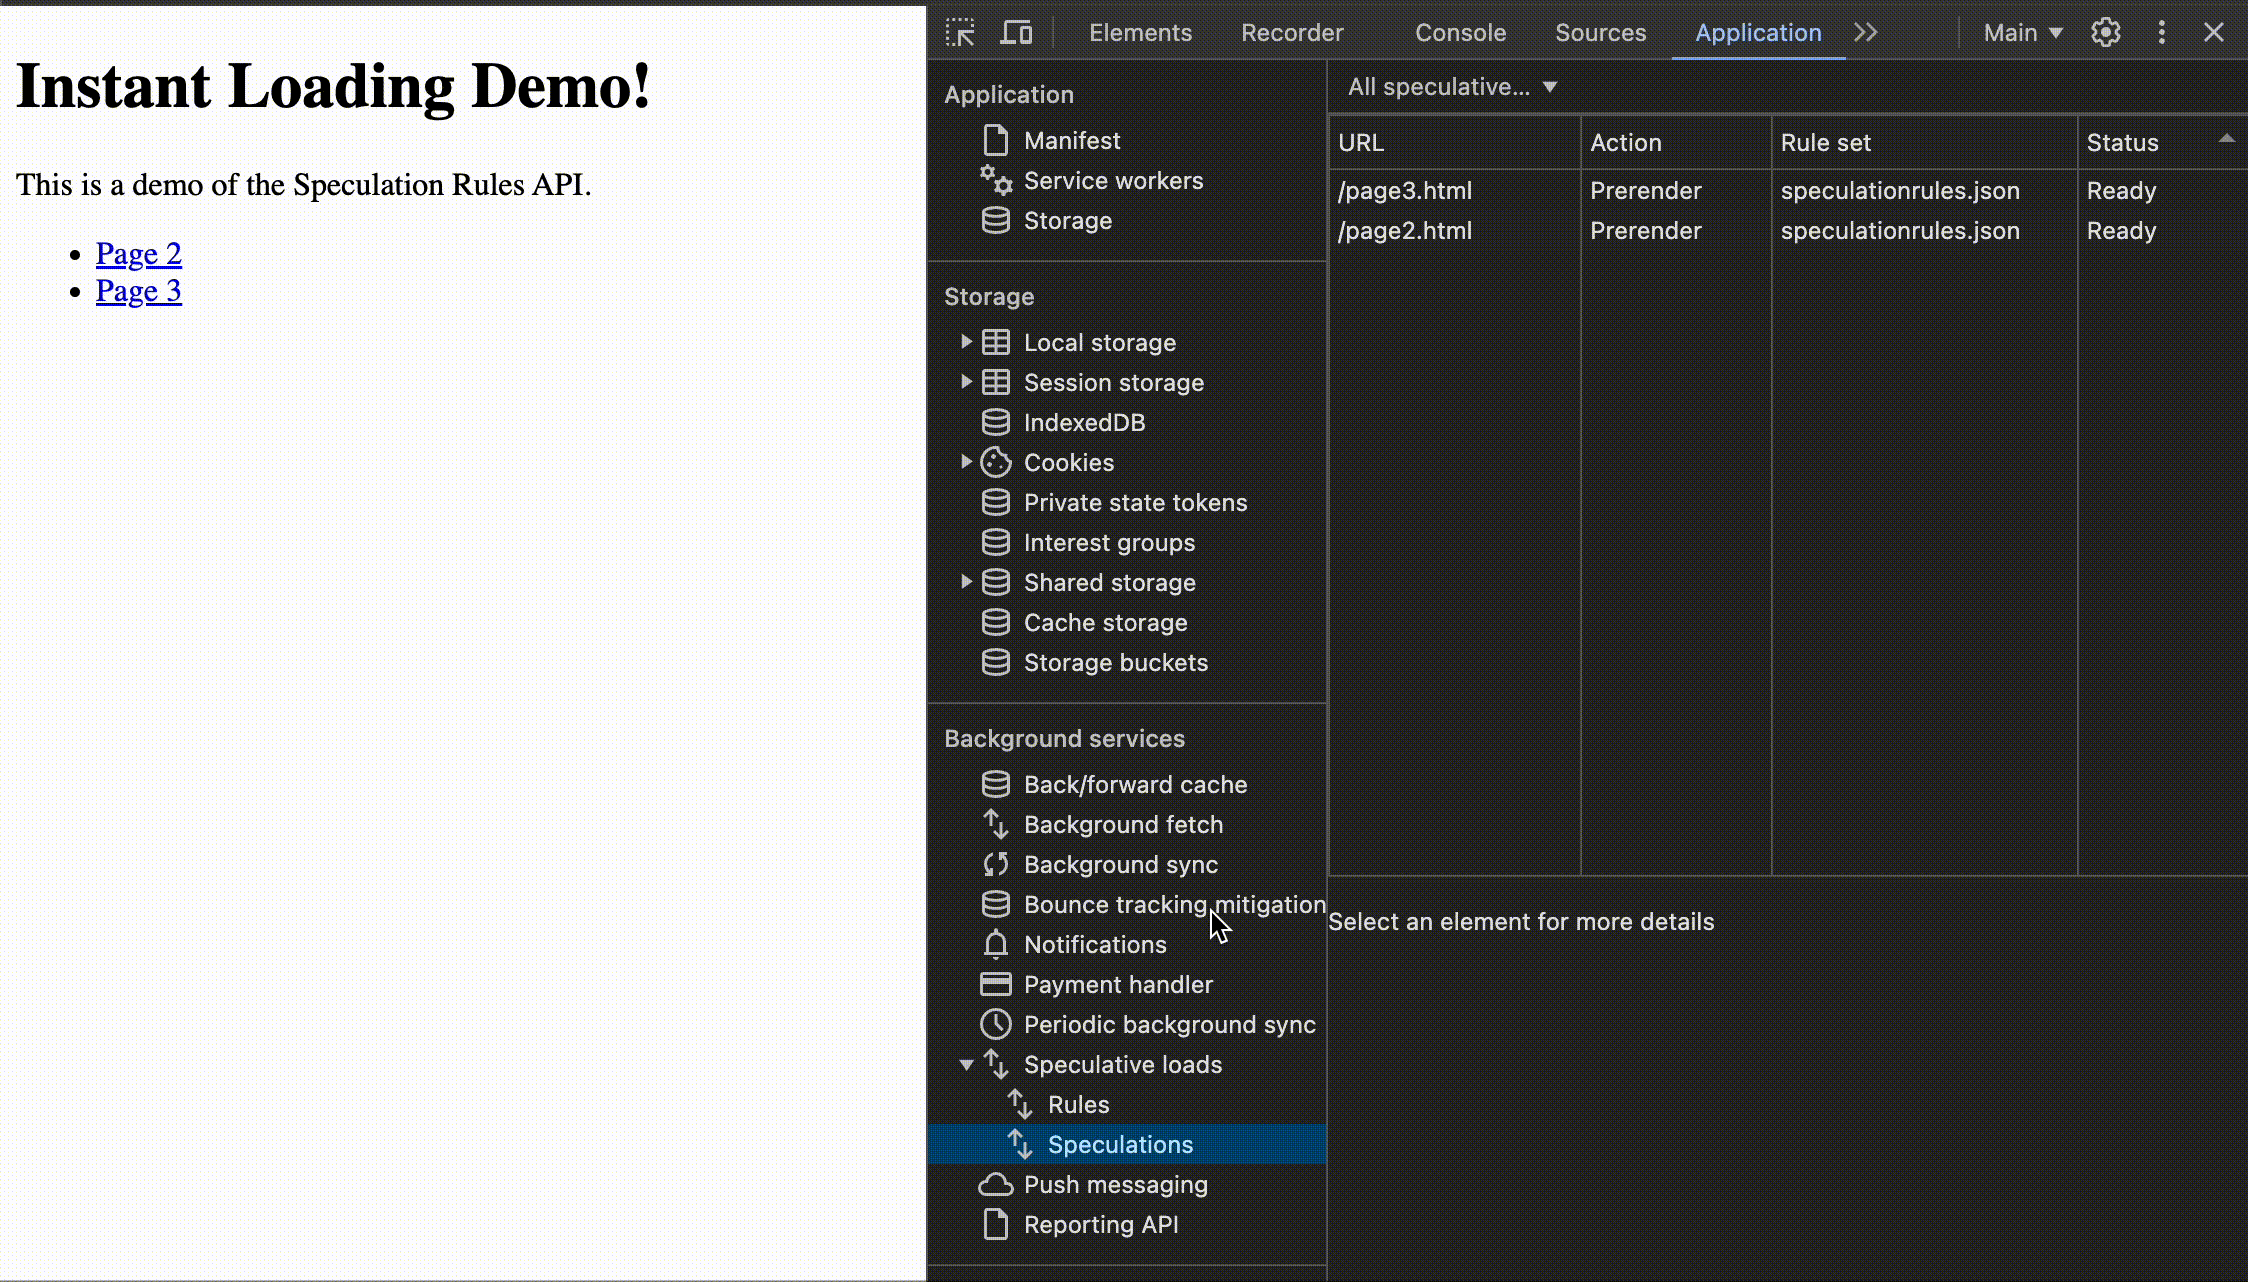Click the Interest groups database icon
This screenshot has width=2248, height=1282.
995,542
